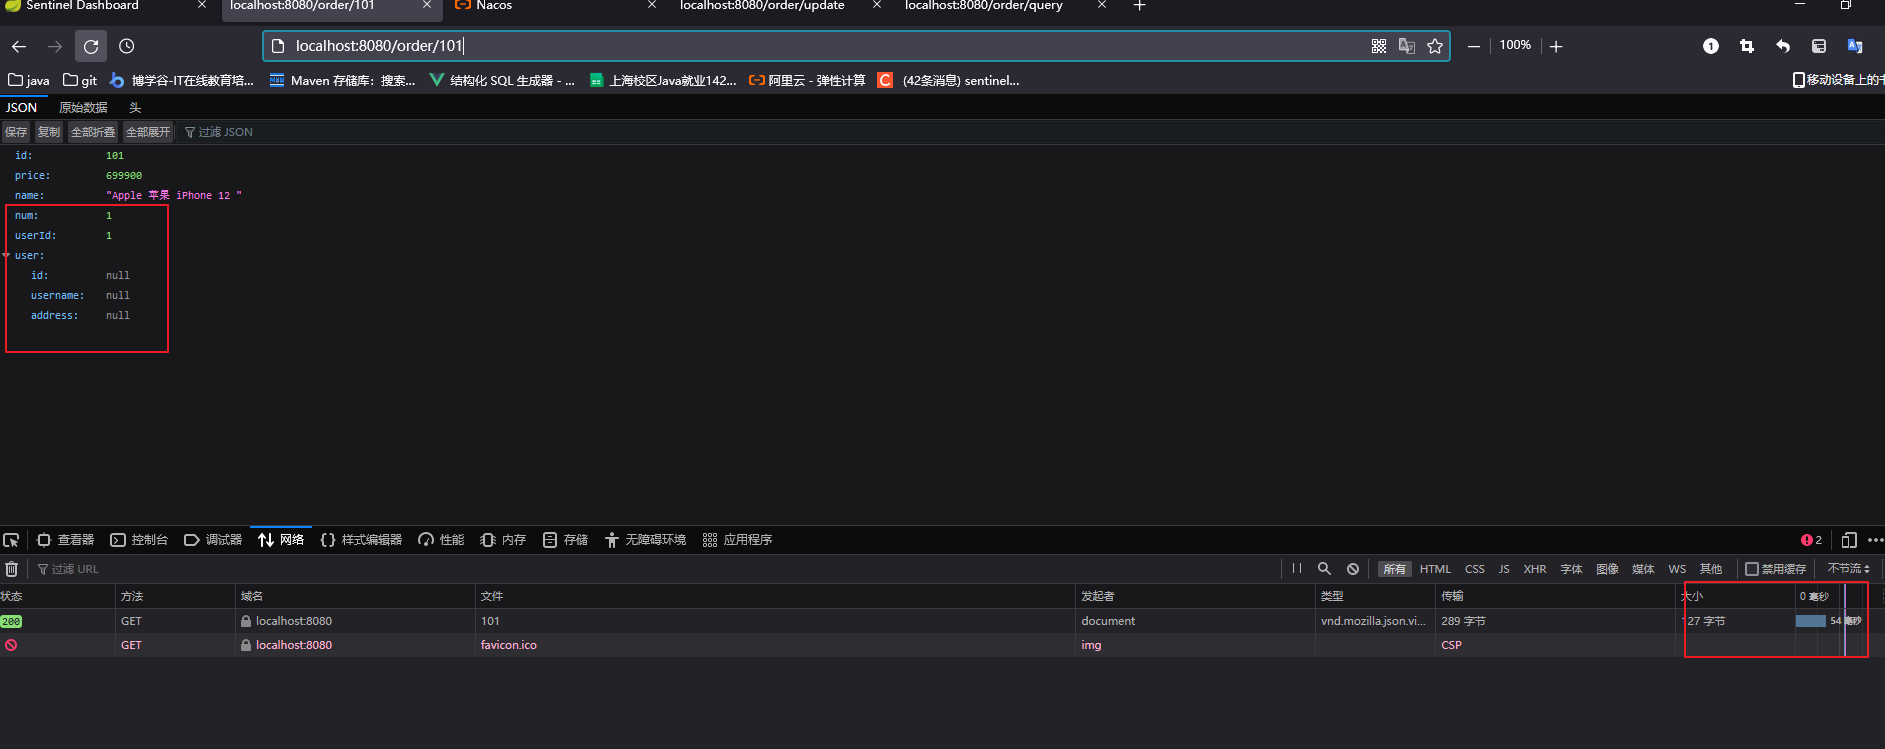The width and height of the screenshot is (1885, 749).
Task: Collapse the user object node
Action: click(6, 255)
